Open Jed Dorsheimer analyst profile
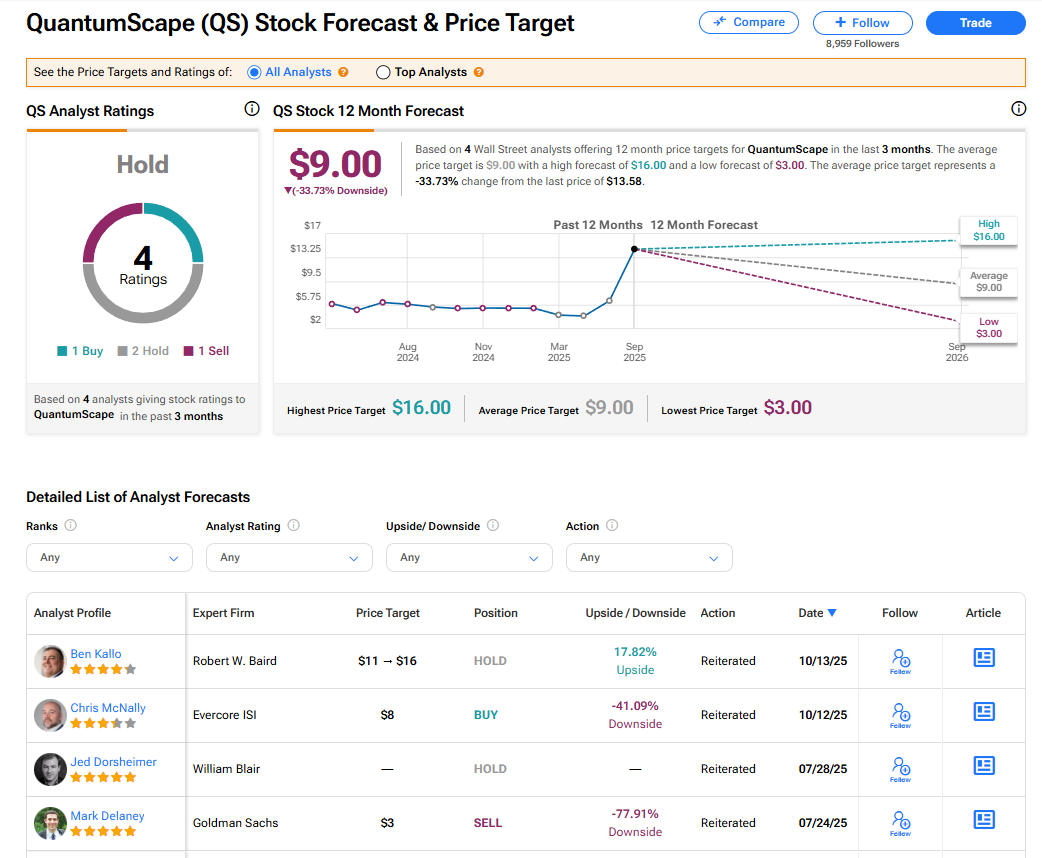1042x858 pixels. (114, 762)
